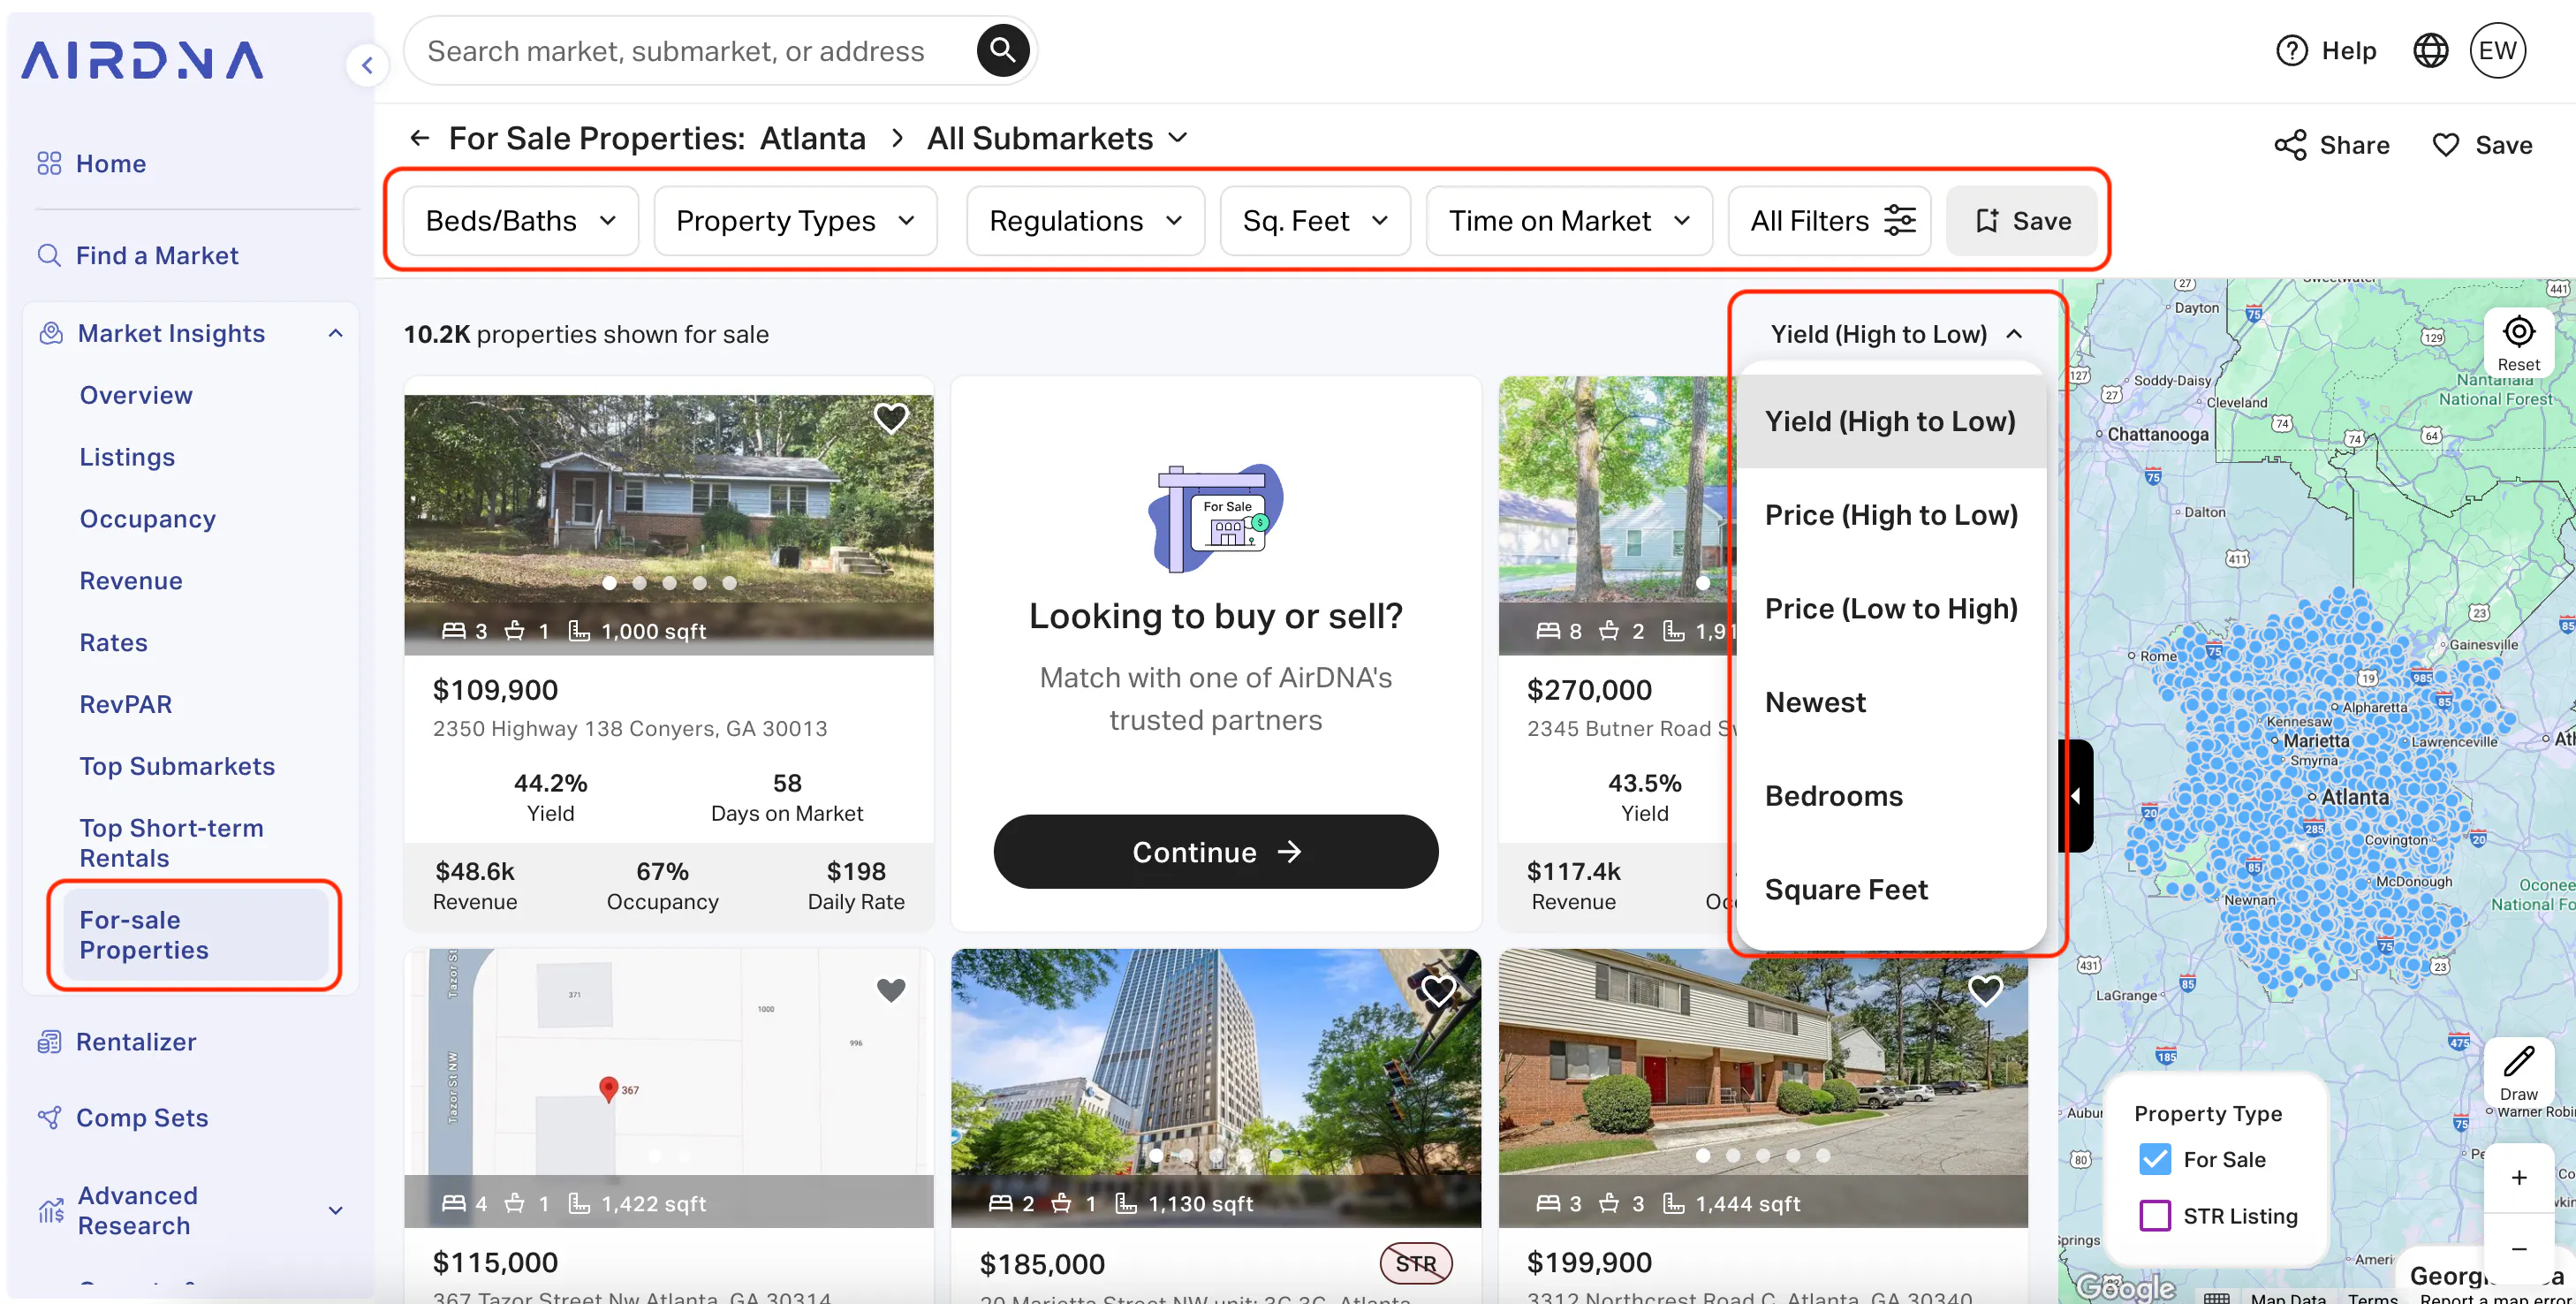Click the Comp Sets icon
2576x1304 pixels.
(x=49, y=1117)
